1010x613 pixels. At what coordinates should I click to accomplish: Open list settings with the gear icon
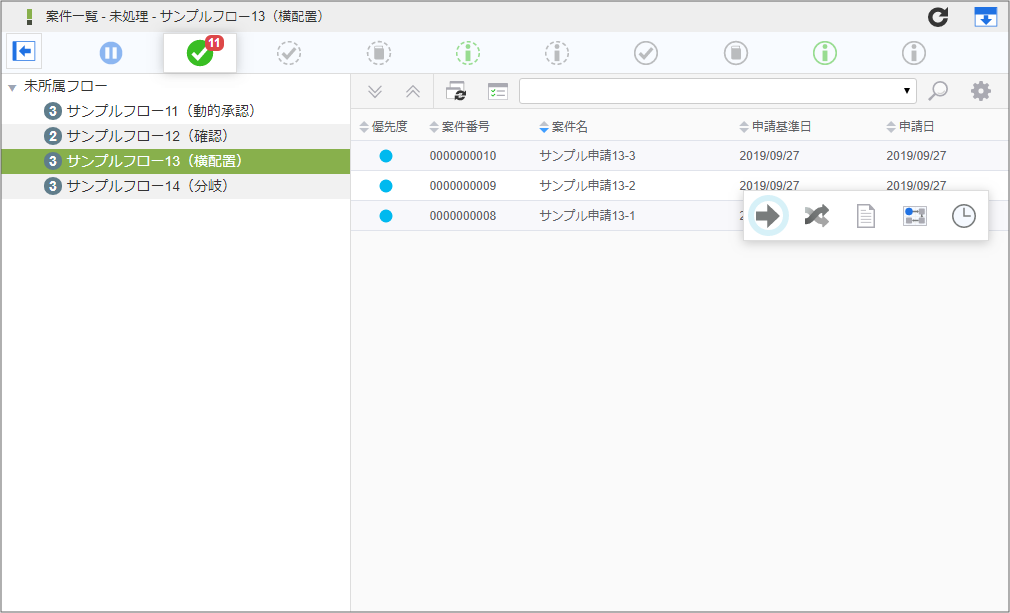981,91
